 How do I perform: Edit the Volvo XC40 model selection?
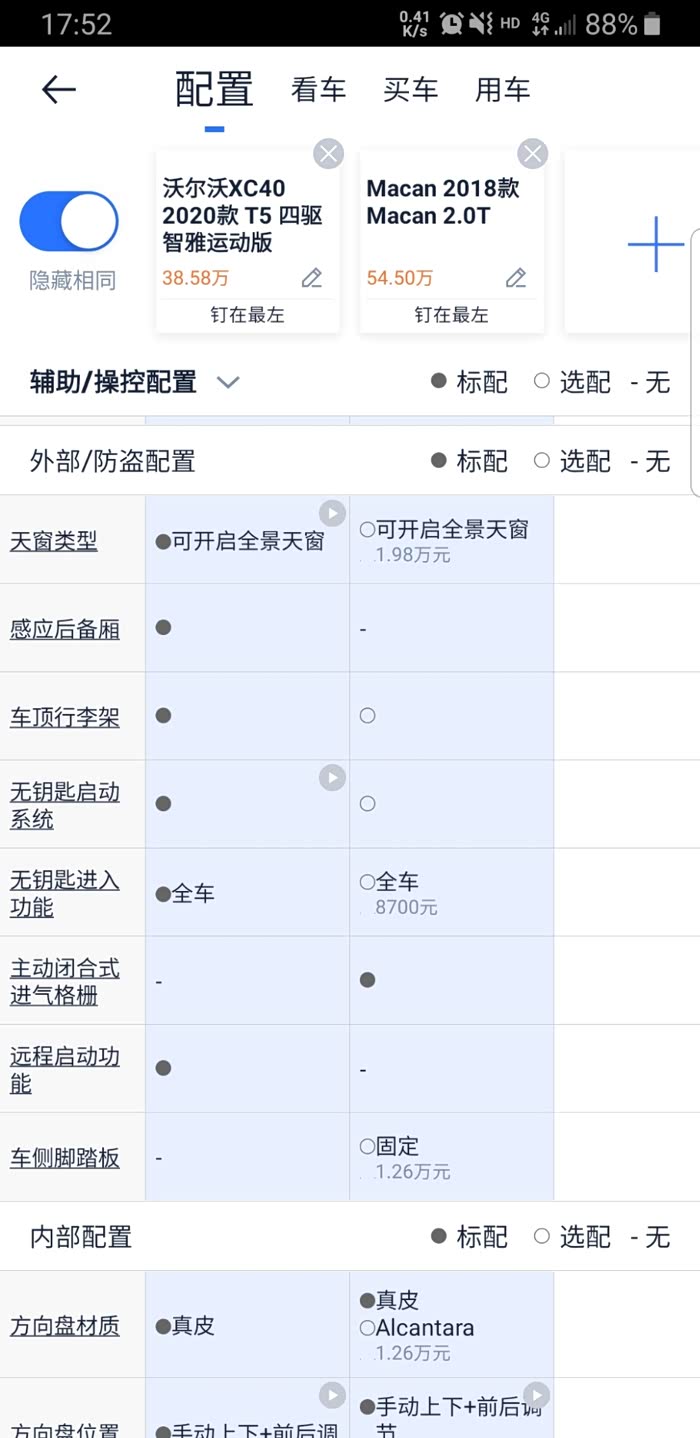(x=312, y=278)
